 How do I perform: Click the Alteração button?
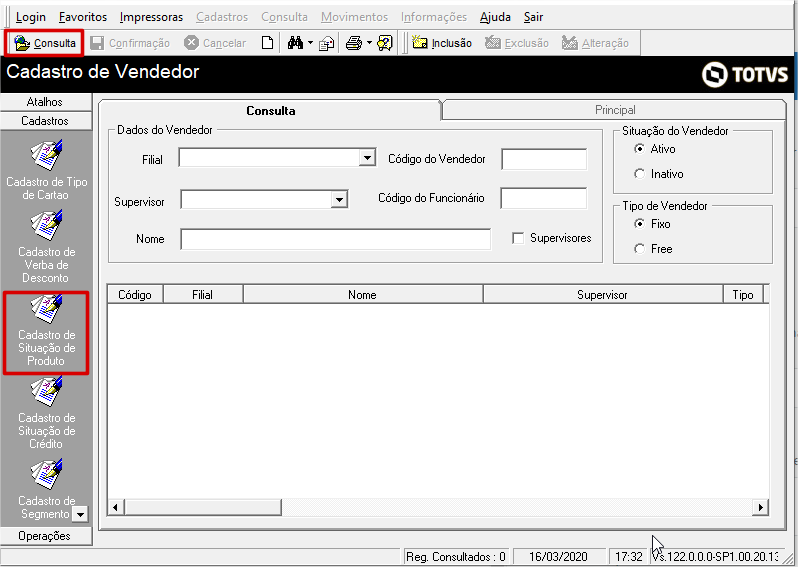coord(595,43)
